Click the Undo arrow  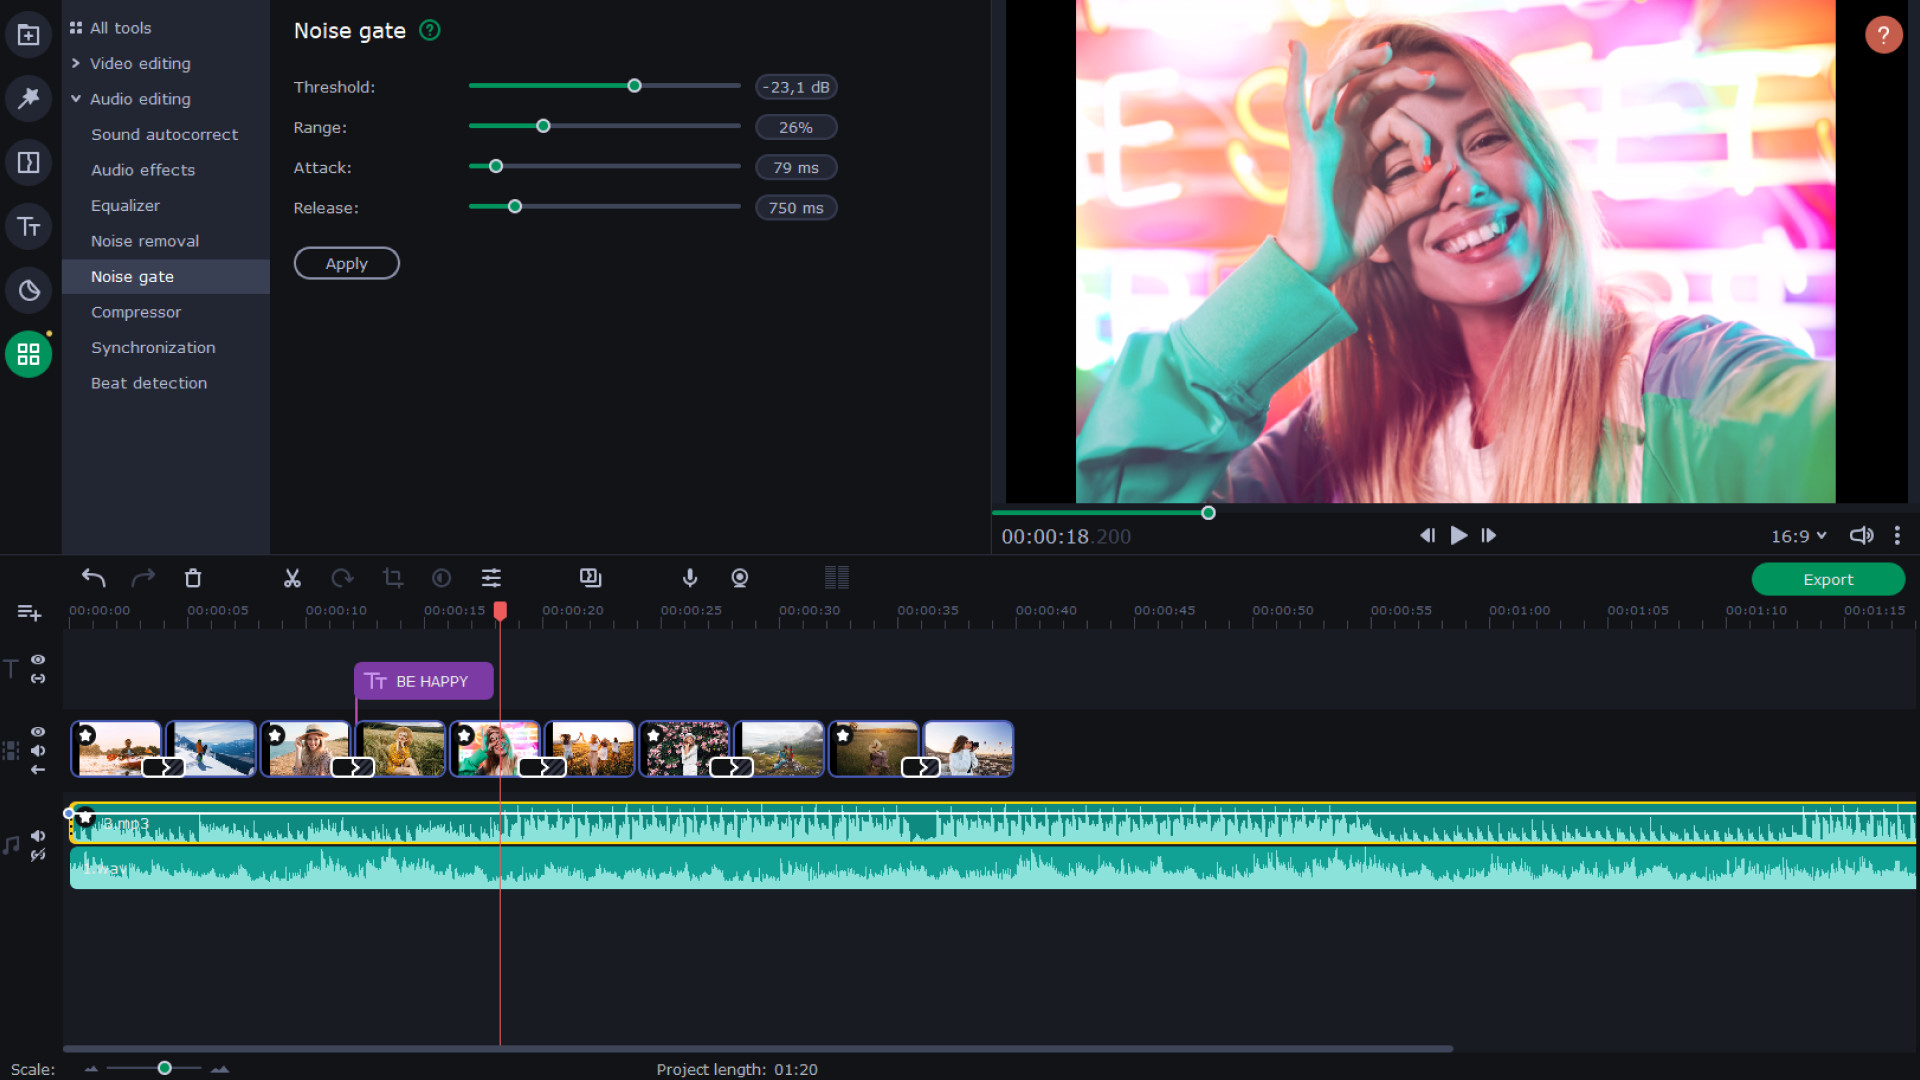click(x=93, y=578)
